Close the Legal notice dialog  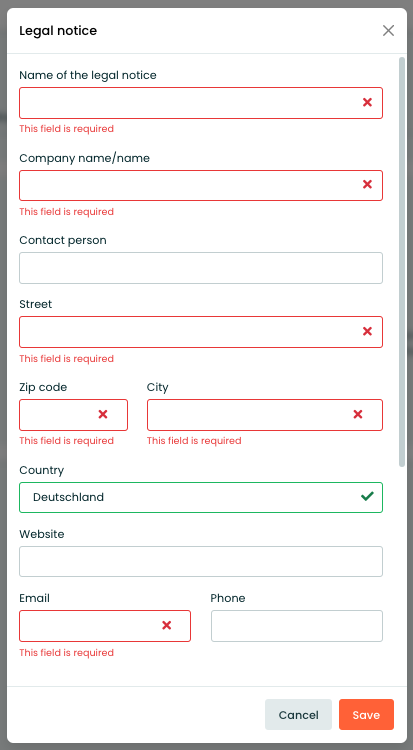point(388,31)
